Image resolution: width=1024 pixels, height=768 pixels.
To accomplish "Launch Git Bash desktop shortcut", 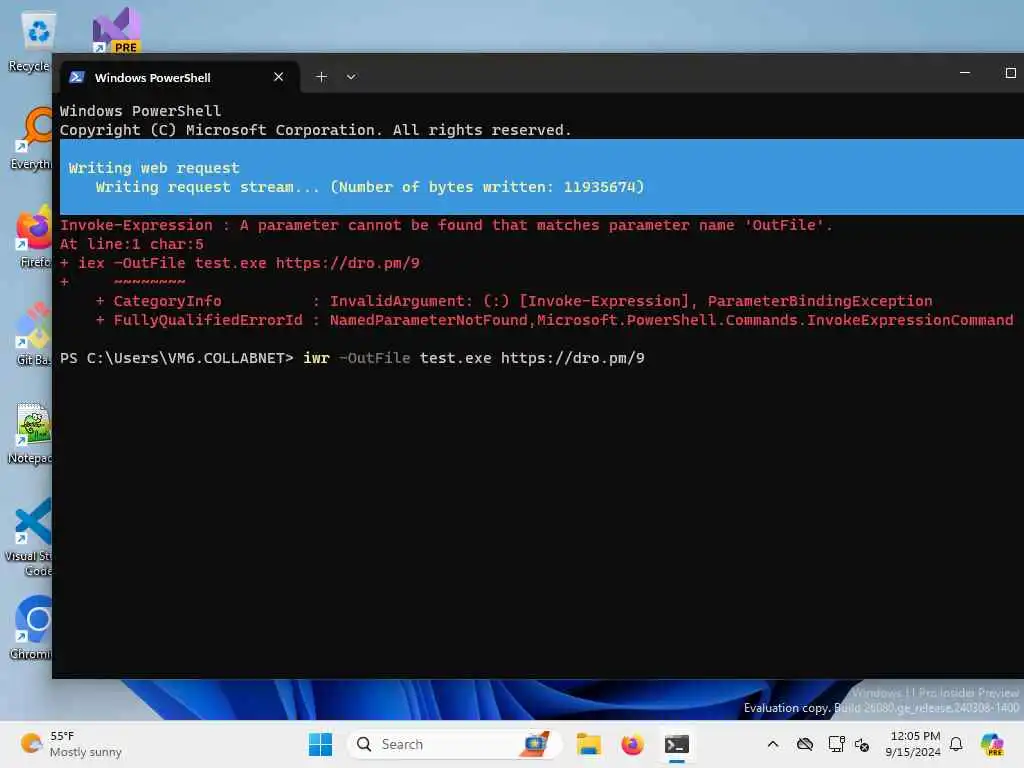I will [31, 334].
